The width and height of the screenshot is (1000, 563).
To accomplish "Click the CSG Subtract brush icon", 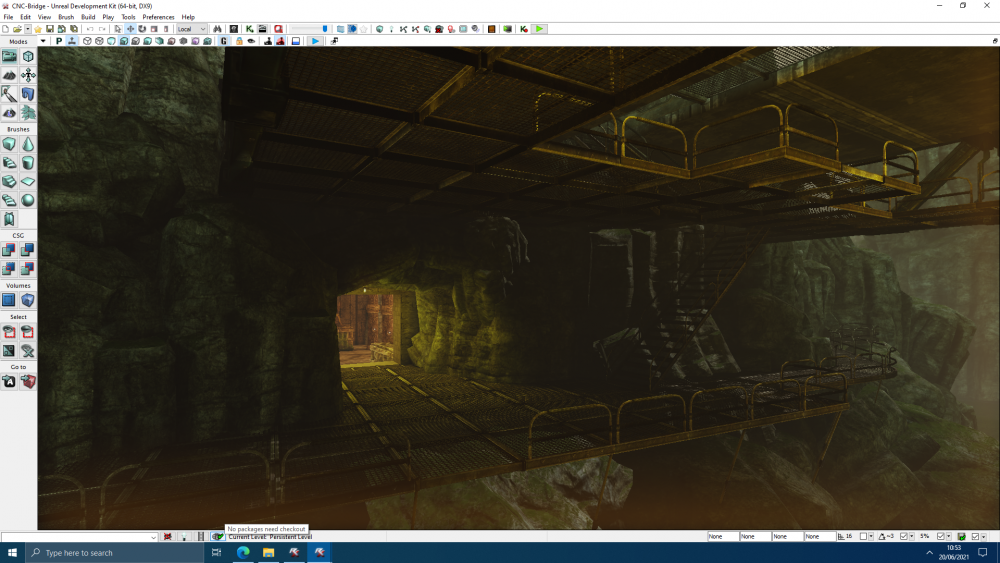I will 27,250.
